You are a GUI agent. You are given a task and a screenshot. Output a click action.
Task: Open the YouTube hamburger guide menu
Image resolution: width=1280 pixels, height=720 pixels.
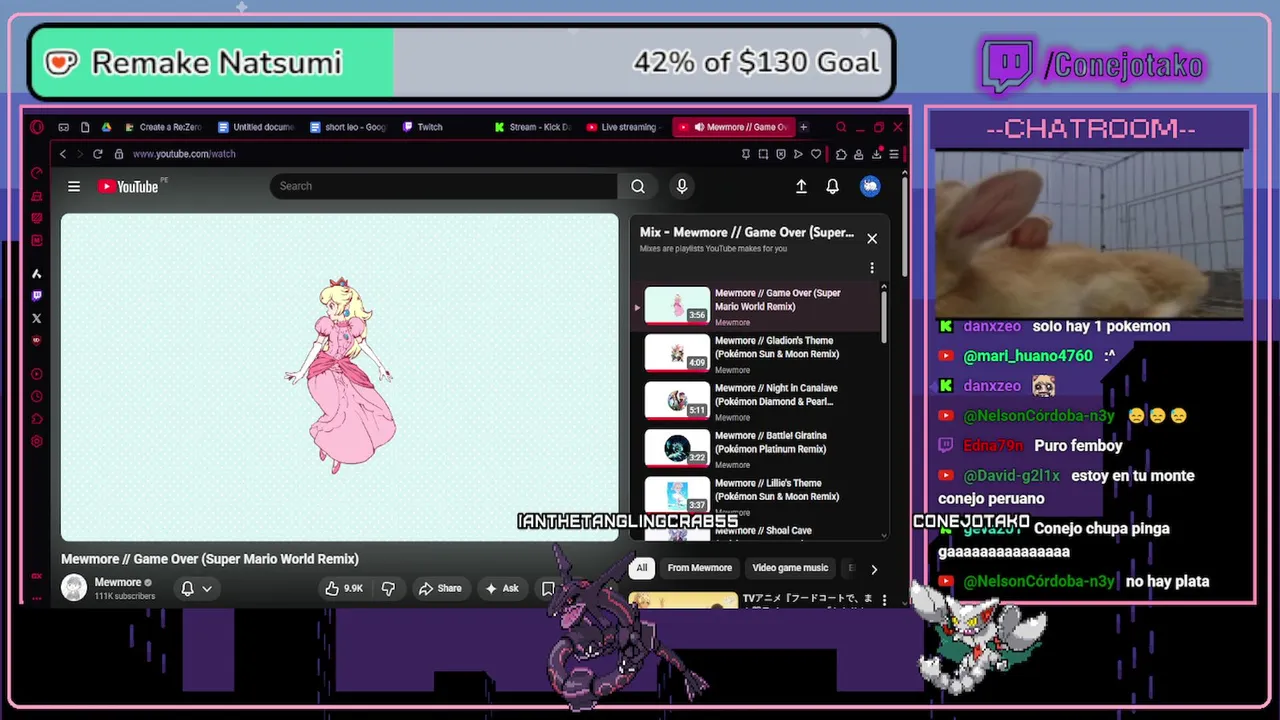pos(74,186)
